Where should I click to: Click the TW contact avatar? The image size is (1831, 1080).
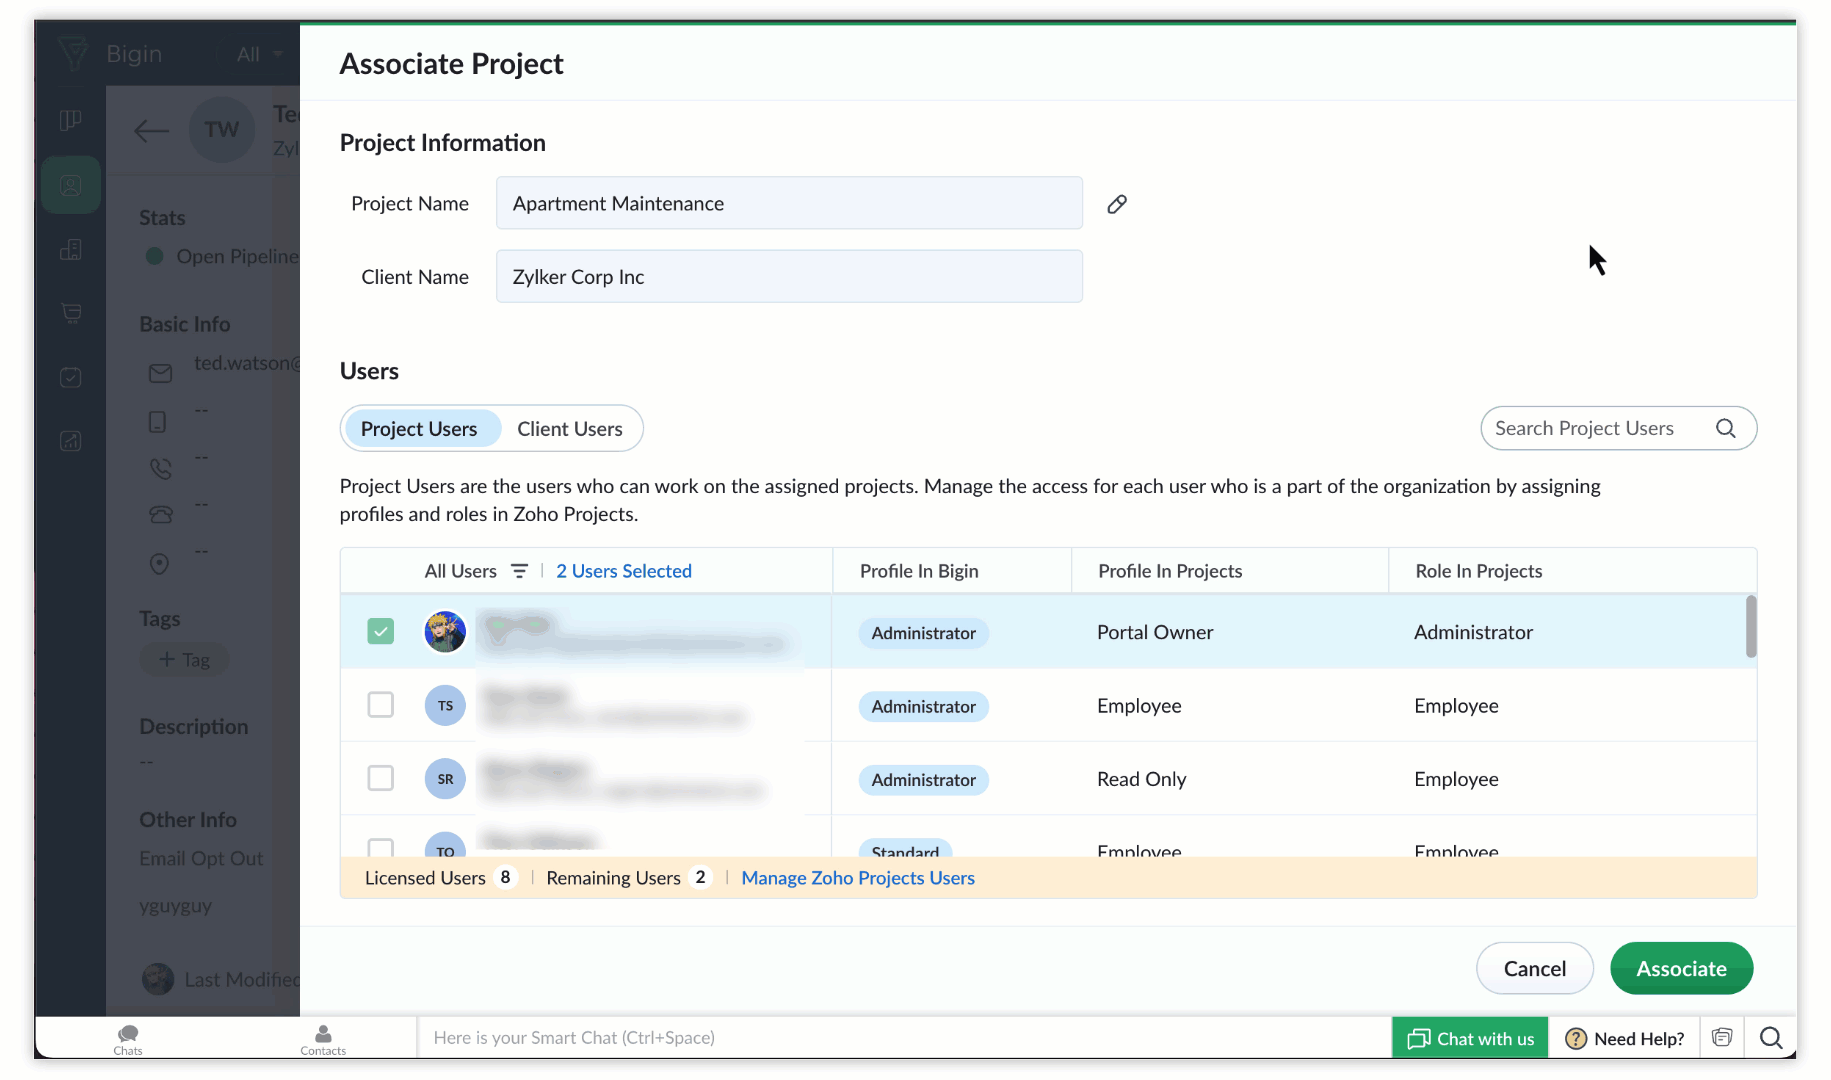222,130
